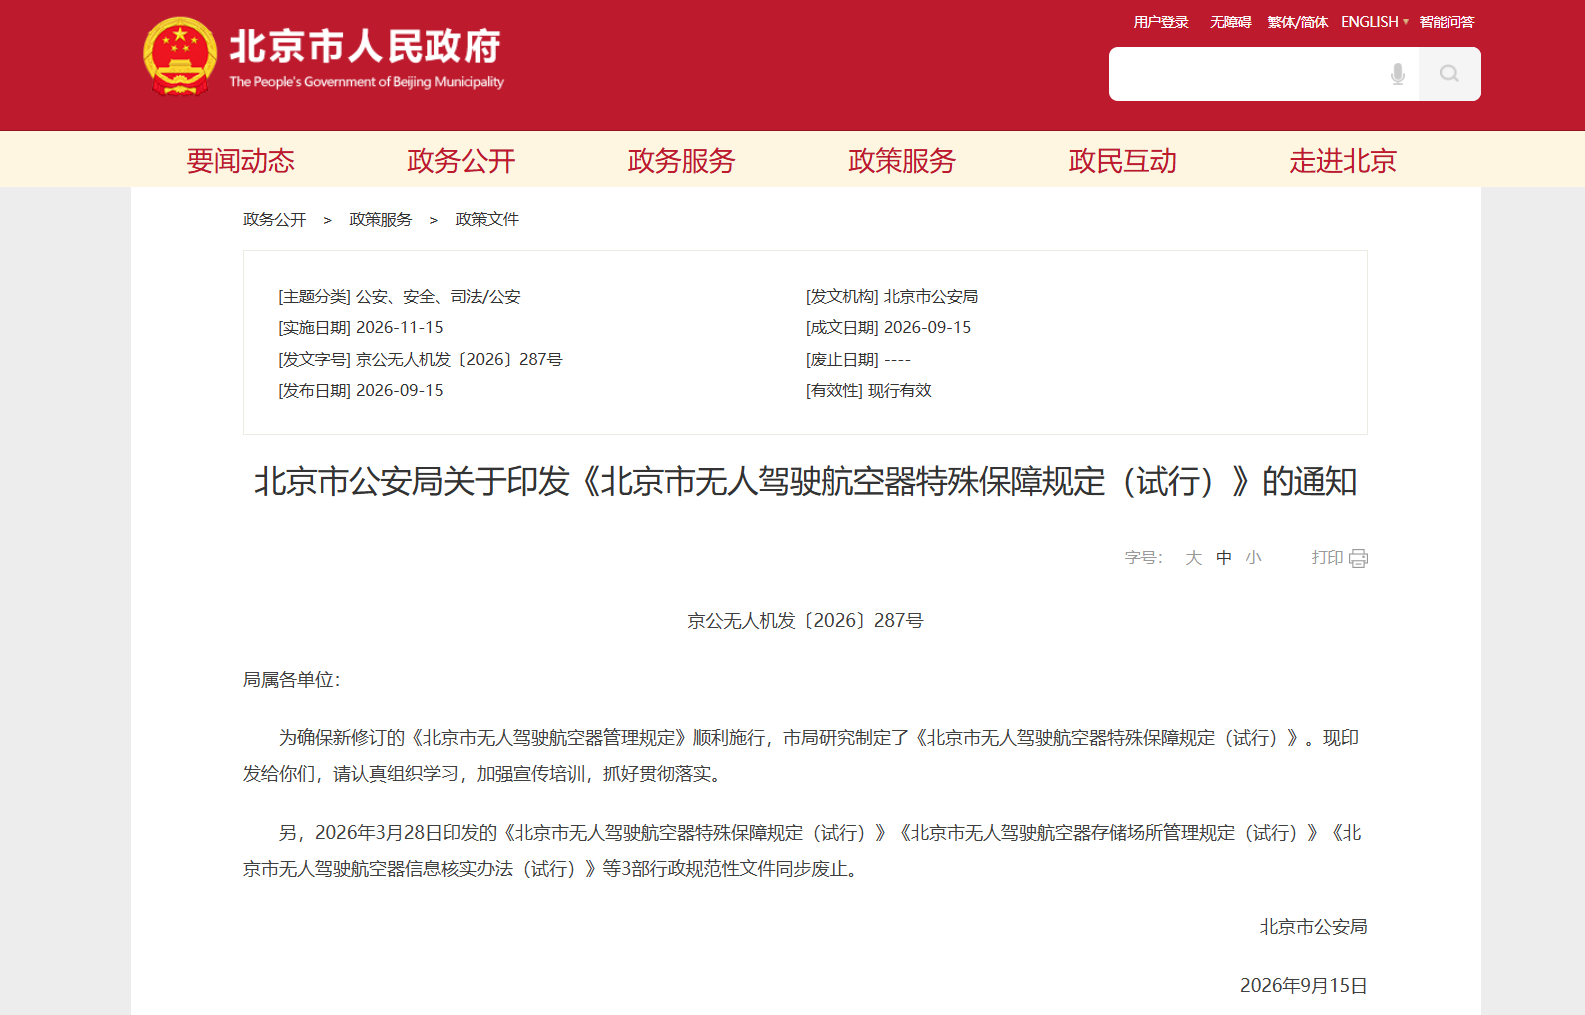Enable 无障碍 accessibility mode

click(1230, 22)
